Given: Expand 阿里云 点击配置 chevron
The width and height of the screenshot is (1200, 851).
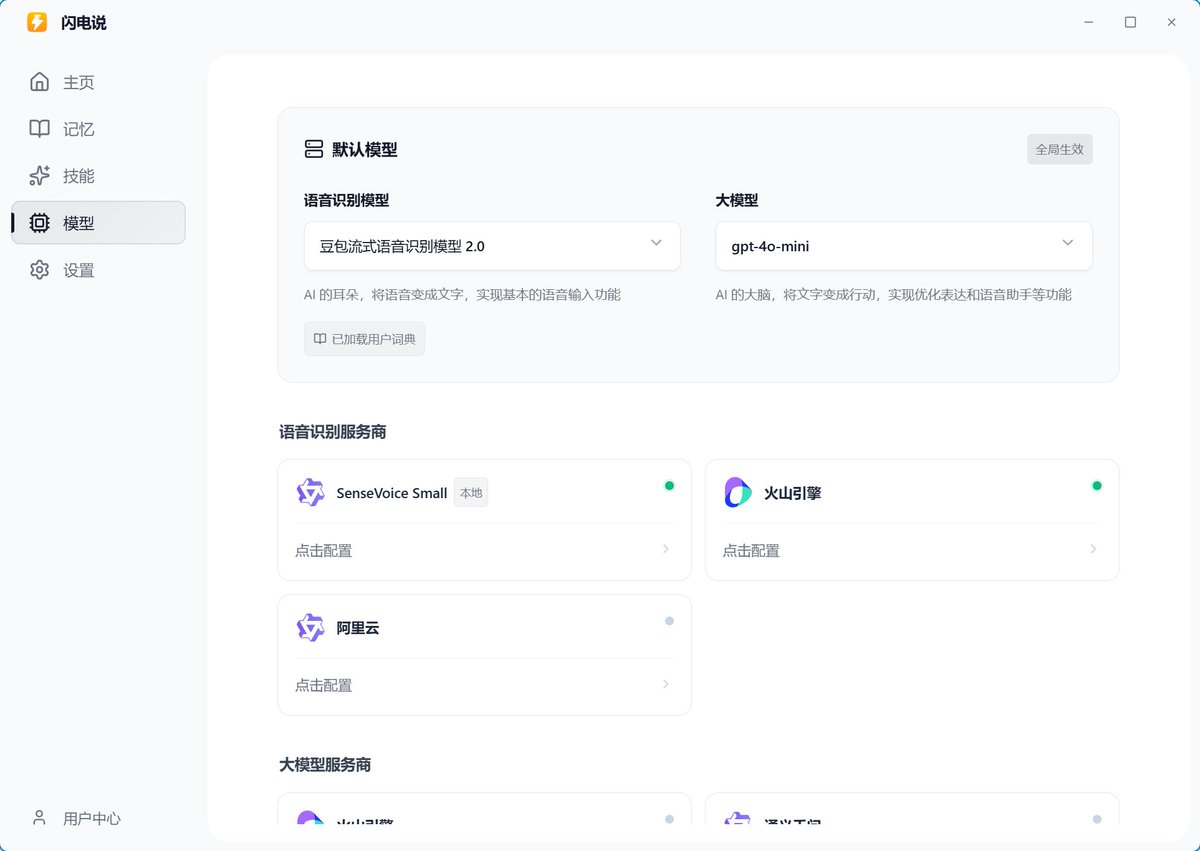Looking at the screenshot, I should tap(666, 684).
